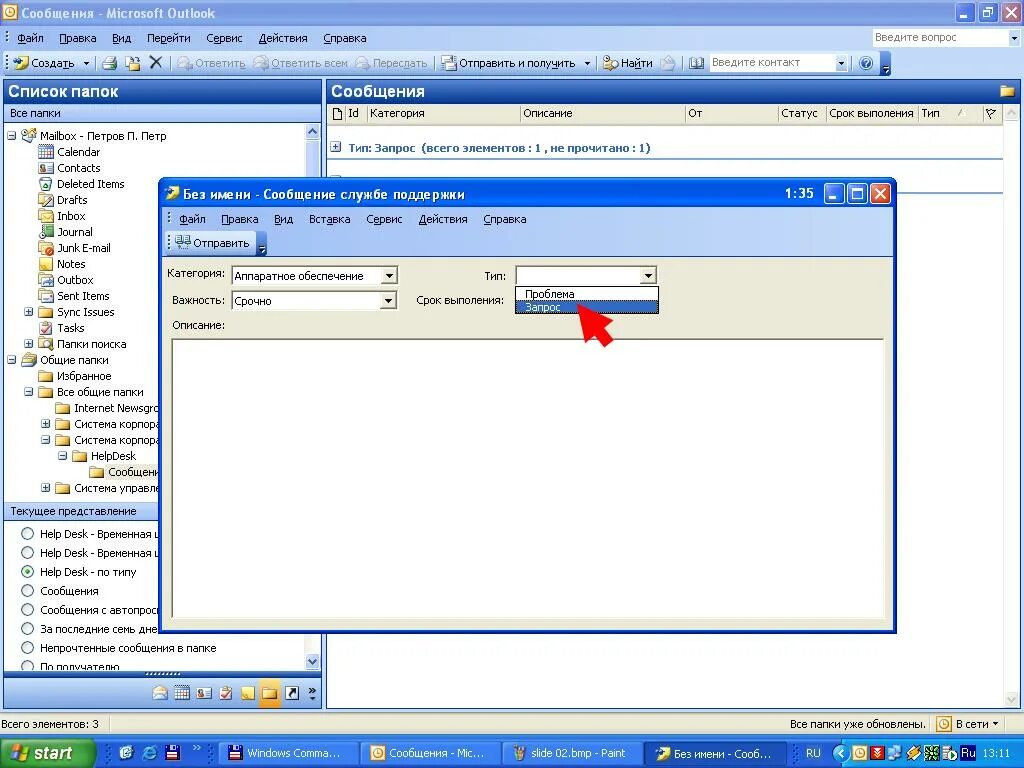This screenshot has height=768, width=1024.
Task: Select За последние семь дней view
Action: pyautogui.click(x=27, y=629)
